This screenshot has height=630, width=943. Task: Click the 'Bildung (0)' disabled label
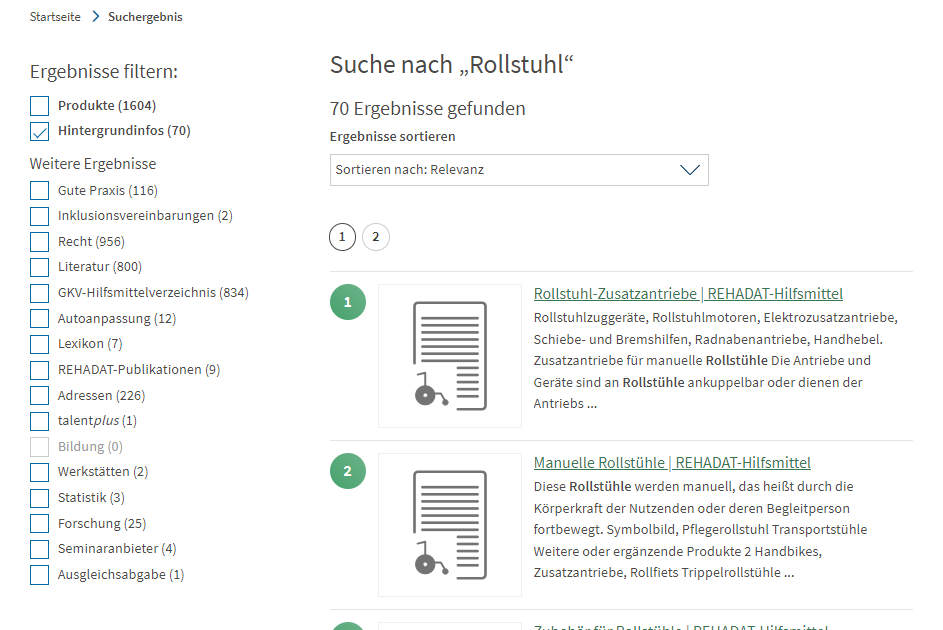[90, 447]
